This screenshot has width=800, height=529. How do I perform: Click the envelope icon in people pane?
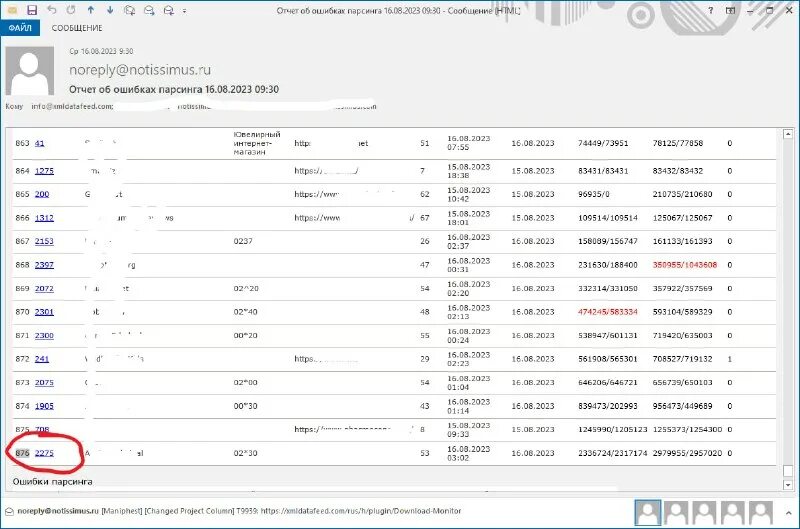tap(9, 511)
